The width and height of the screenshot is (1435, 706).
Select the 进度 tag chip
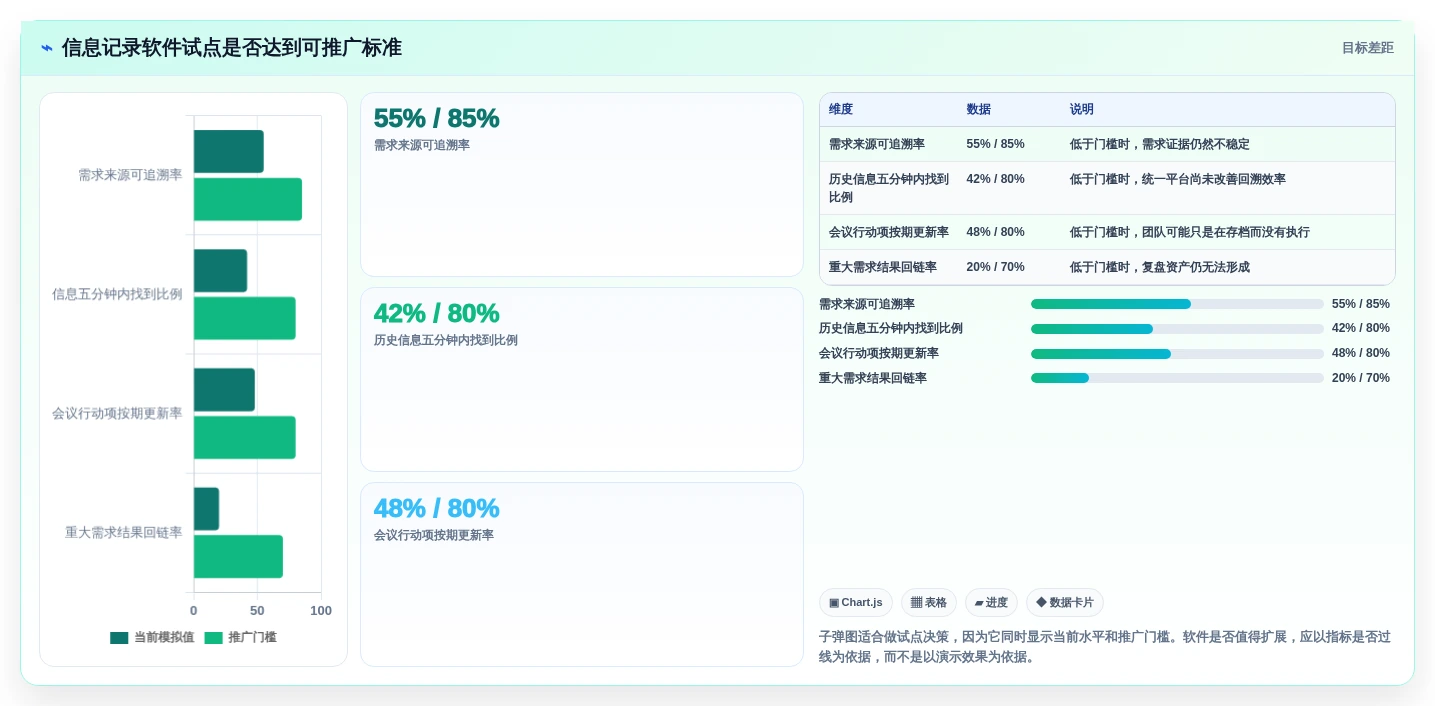(991, 602)
